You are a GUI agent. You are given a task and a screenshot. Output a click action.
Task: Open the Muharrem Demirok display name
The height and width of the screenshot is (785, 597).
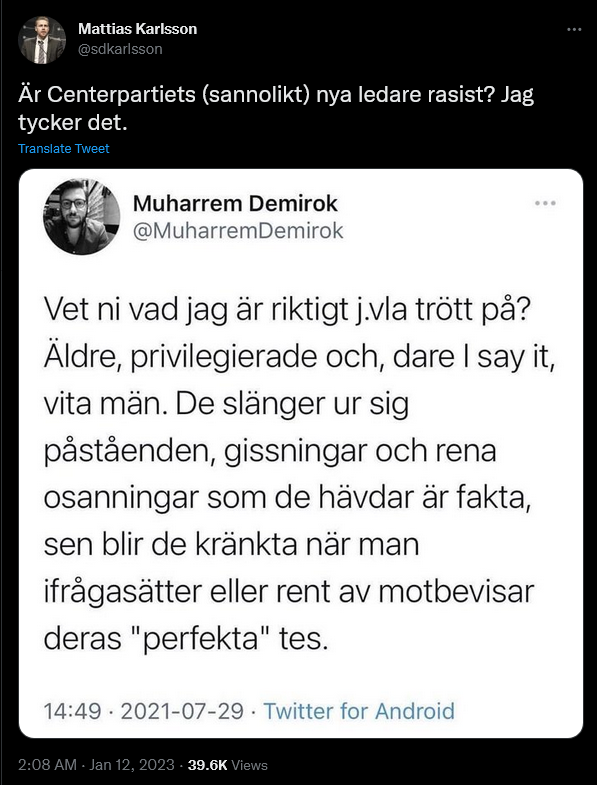(x=235, y=204)
